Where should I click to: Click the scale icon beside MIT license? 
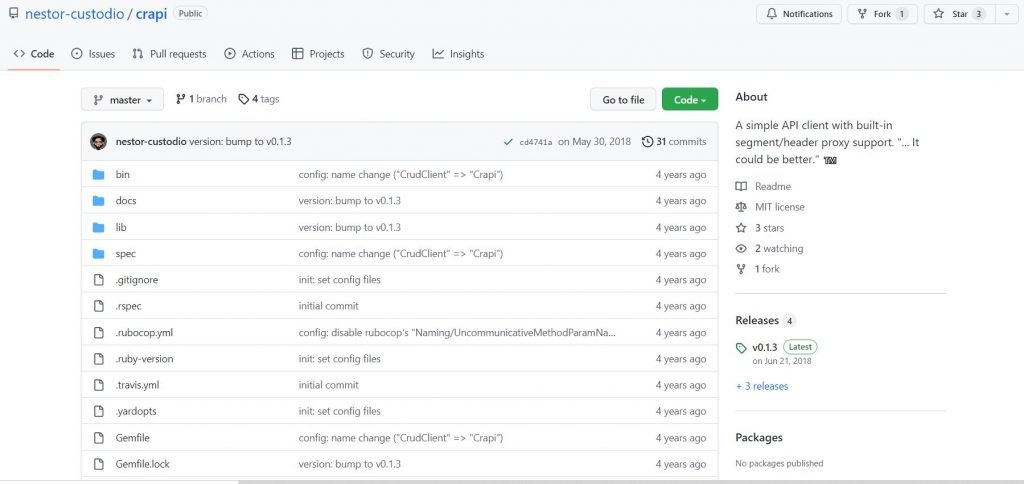pos(741,207)
